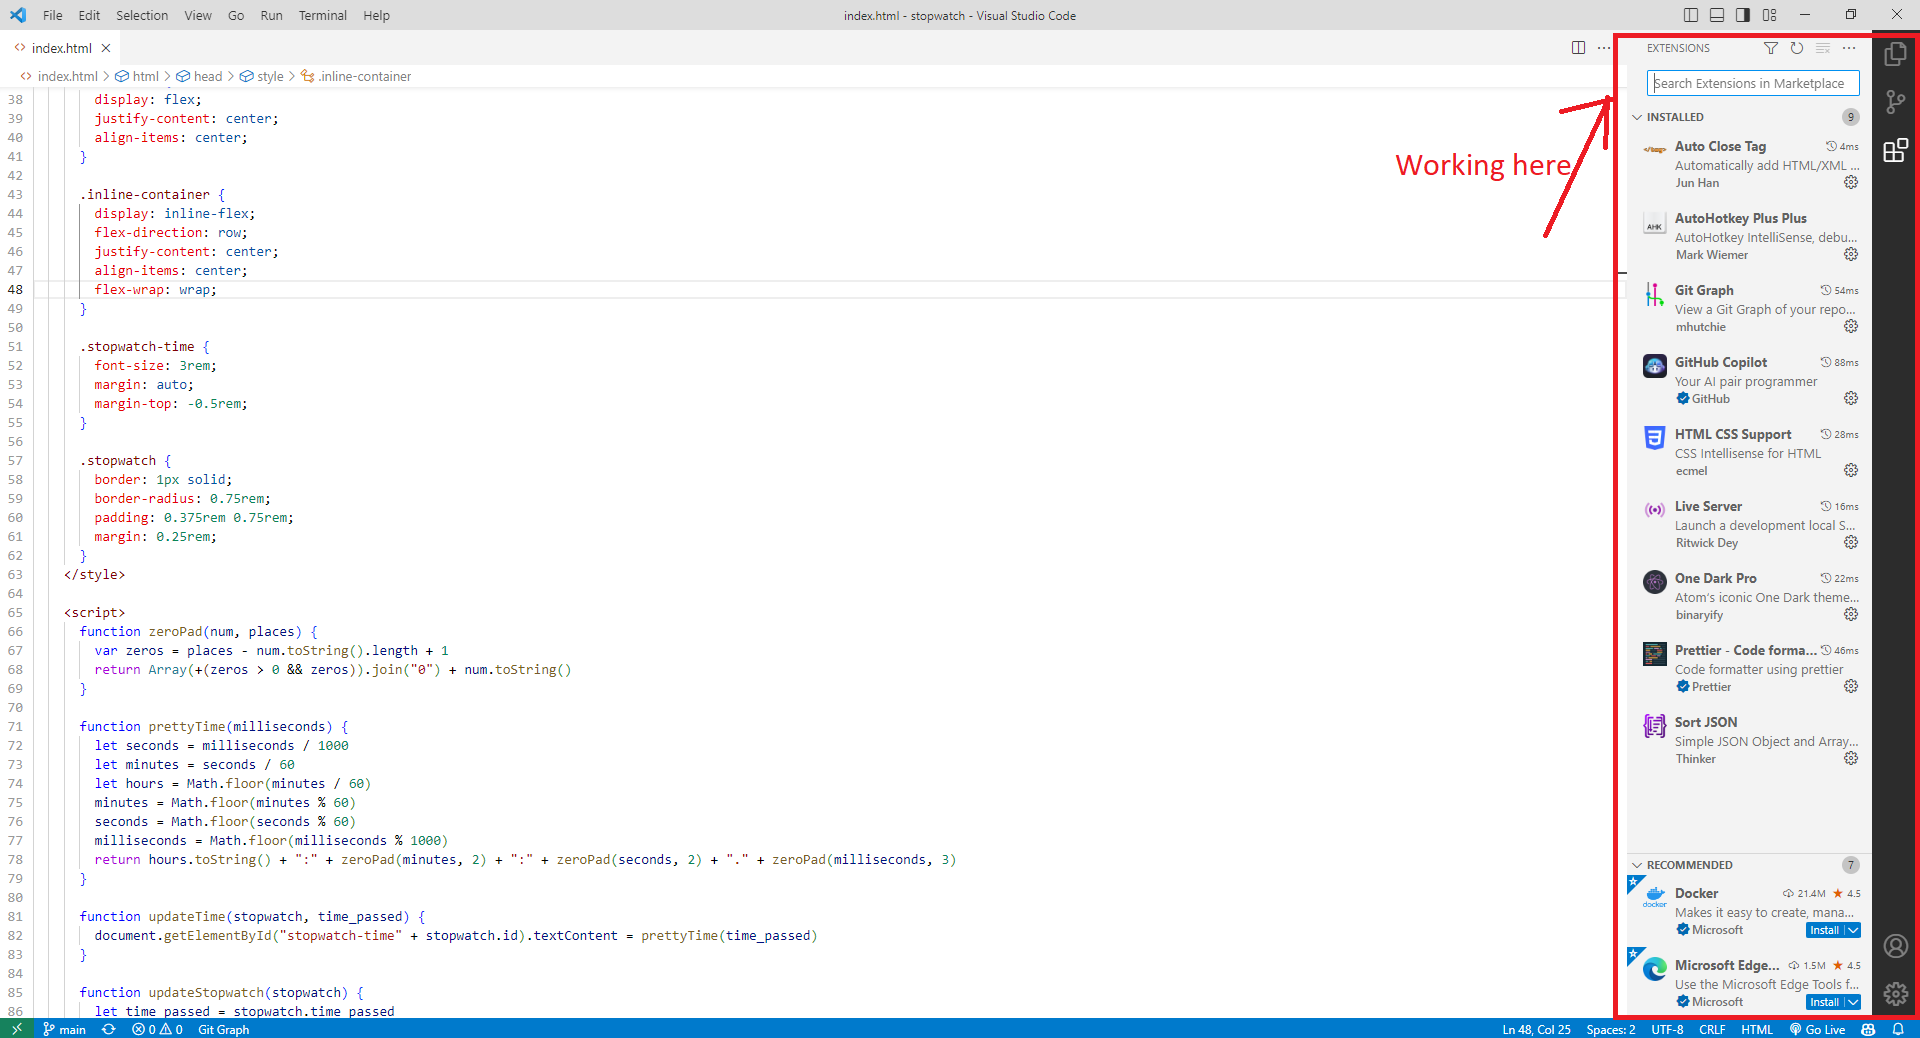Select the index.html editor tab

point(60,47)
